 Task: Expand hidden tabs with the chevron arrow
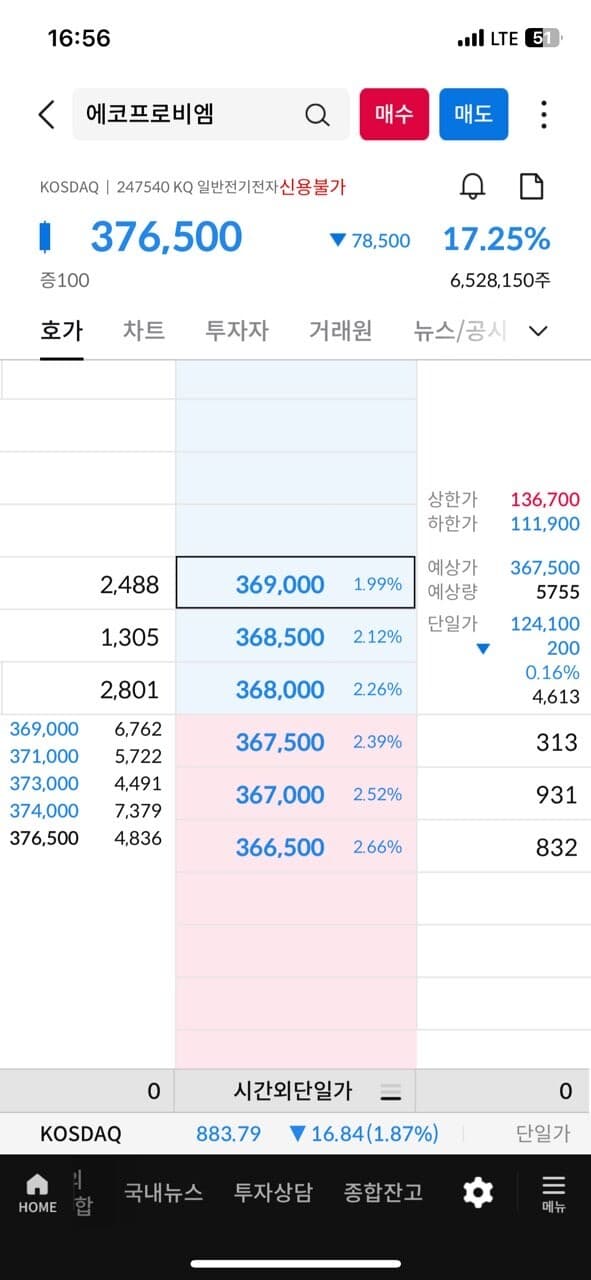539,330
